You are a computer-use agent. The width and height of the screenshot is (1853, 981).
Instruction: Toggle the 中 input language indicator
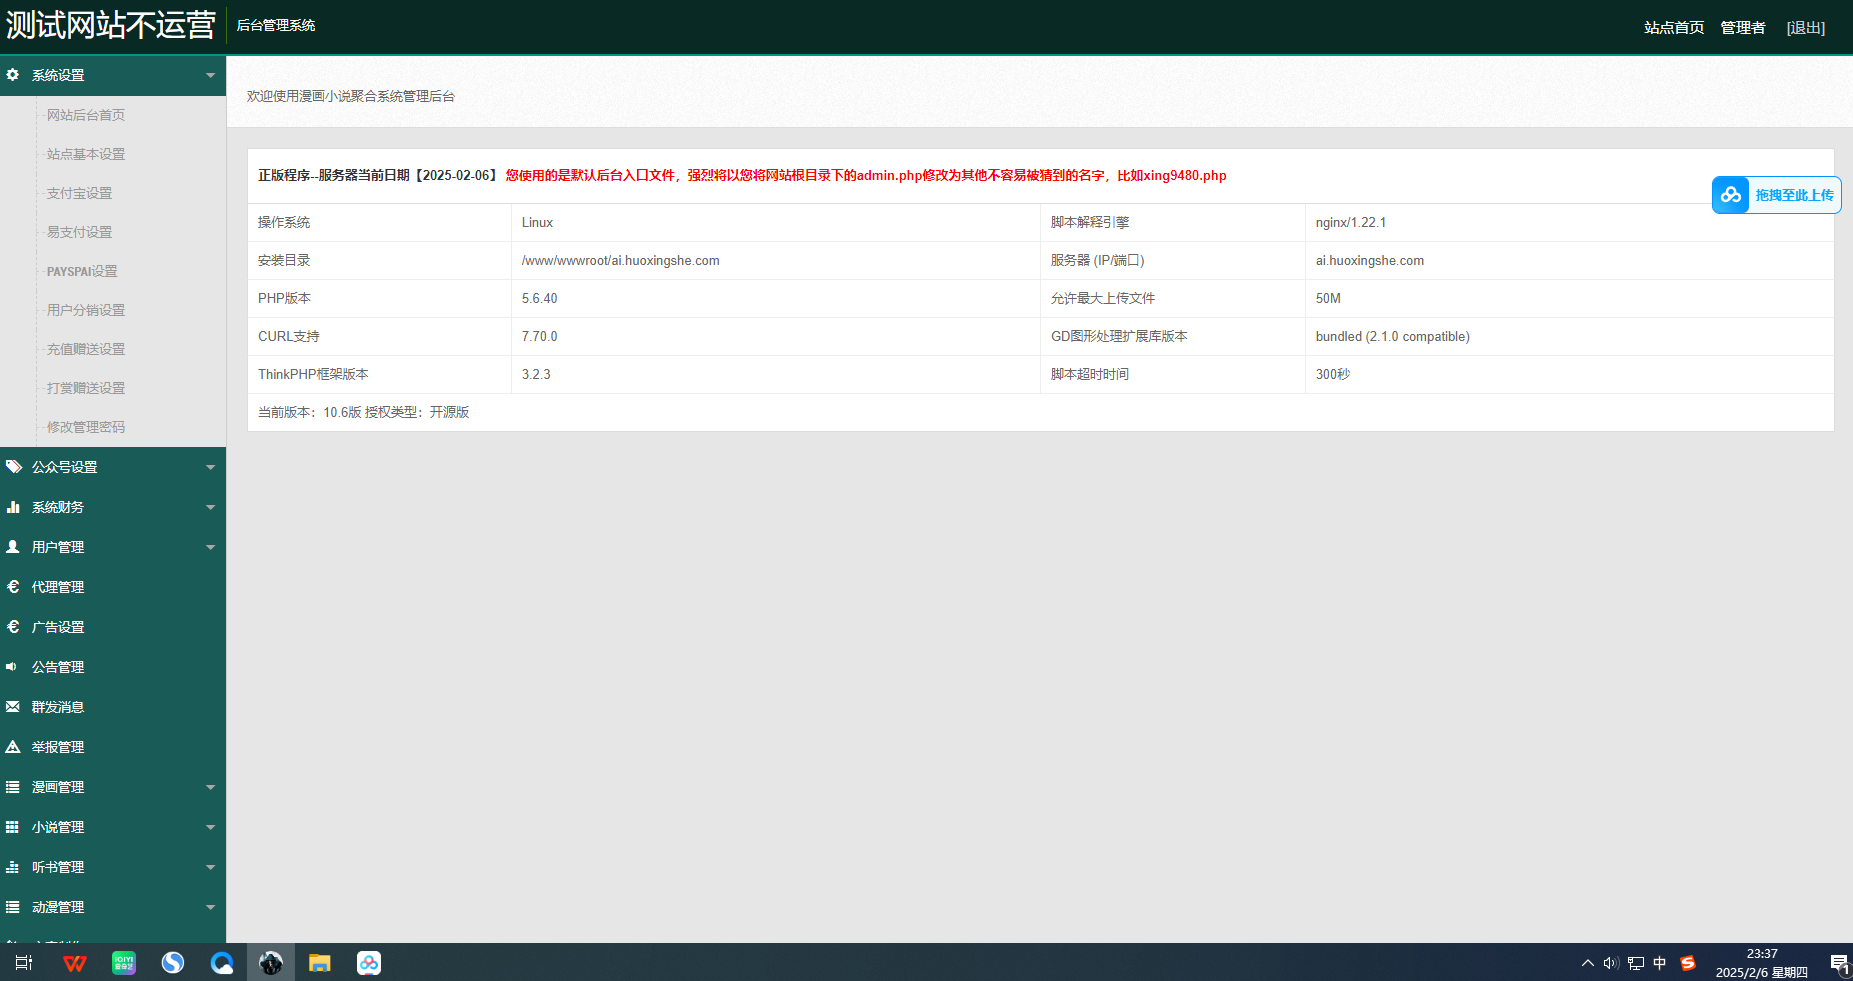1660,963
